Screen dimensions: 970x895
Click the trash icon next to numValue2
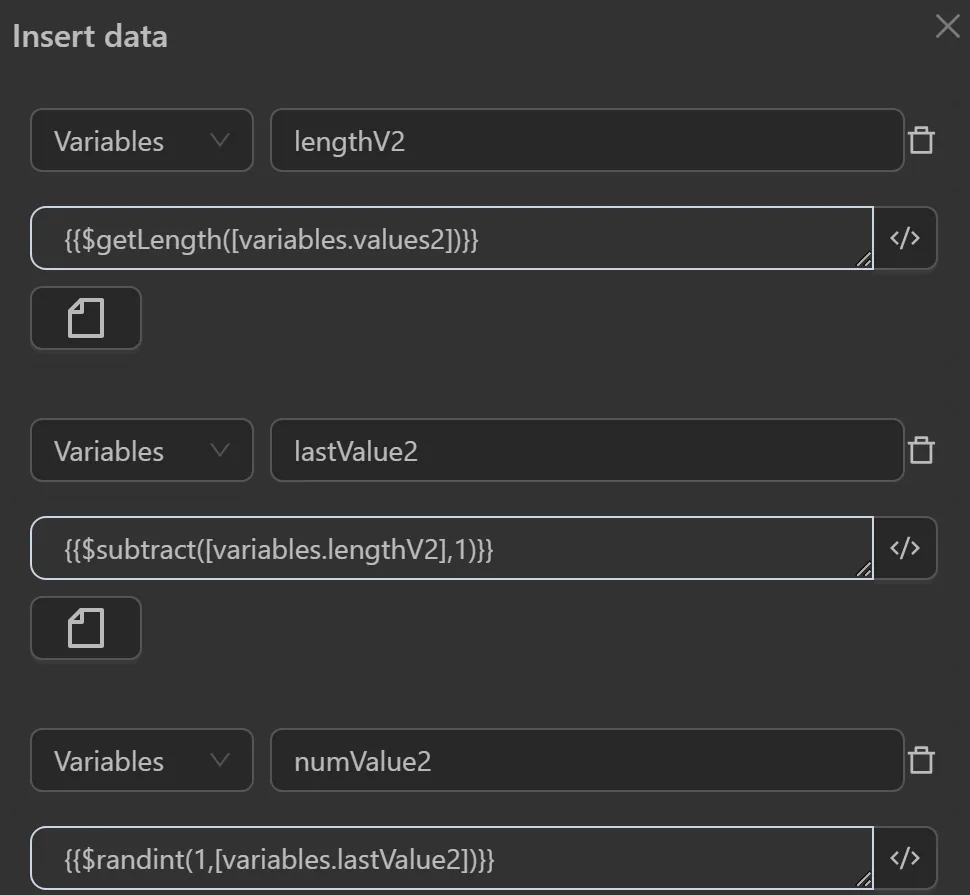921,760
